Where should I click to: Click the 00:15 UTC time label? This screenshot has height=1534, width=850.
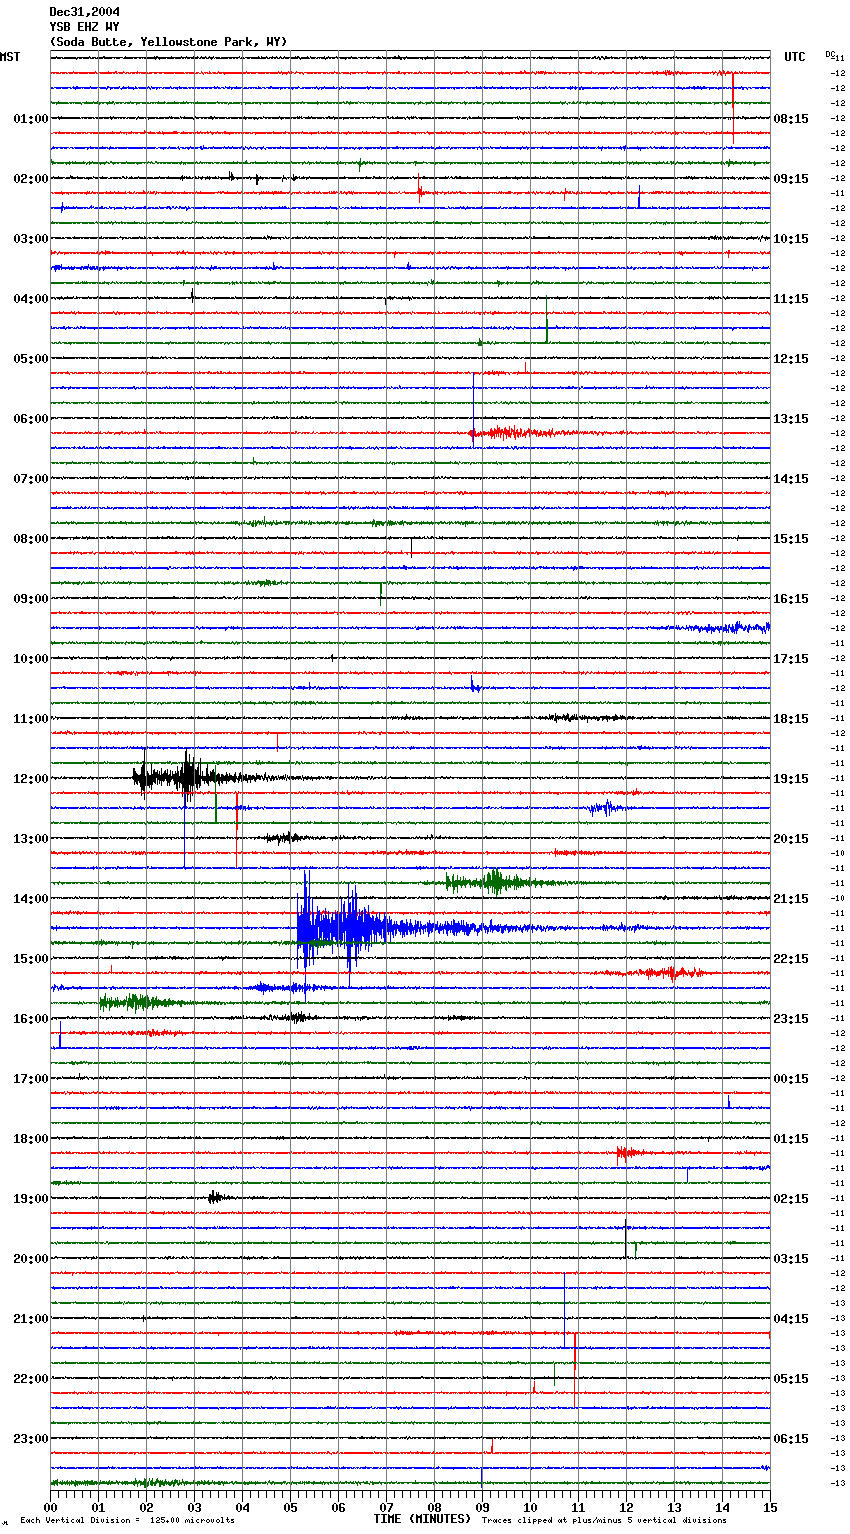coord(791,1078)
